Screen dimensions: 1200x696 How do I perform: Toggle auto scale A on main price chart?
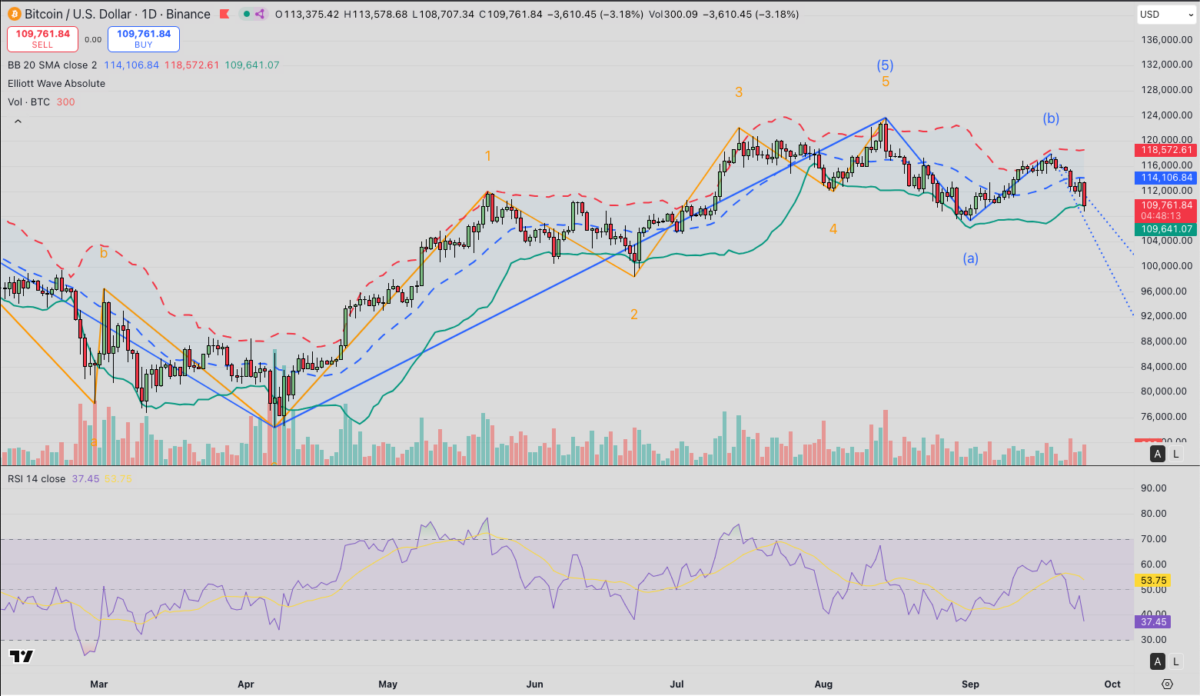(x=1158, y=454)
